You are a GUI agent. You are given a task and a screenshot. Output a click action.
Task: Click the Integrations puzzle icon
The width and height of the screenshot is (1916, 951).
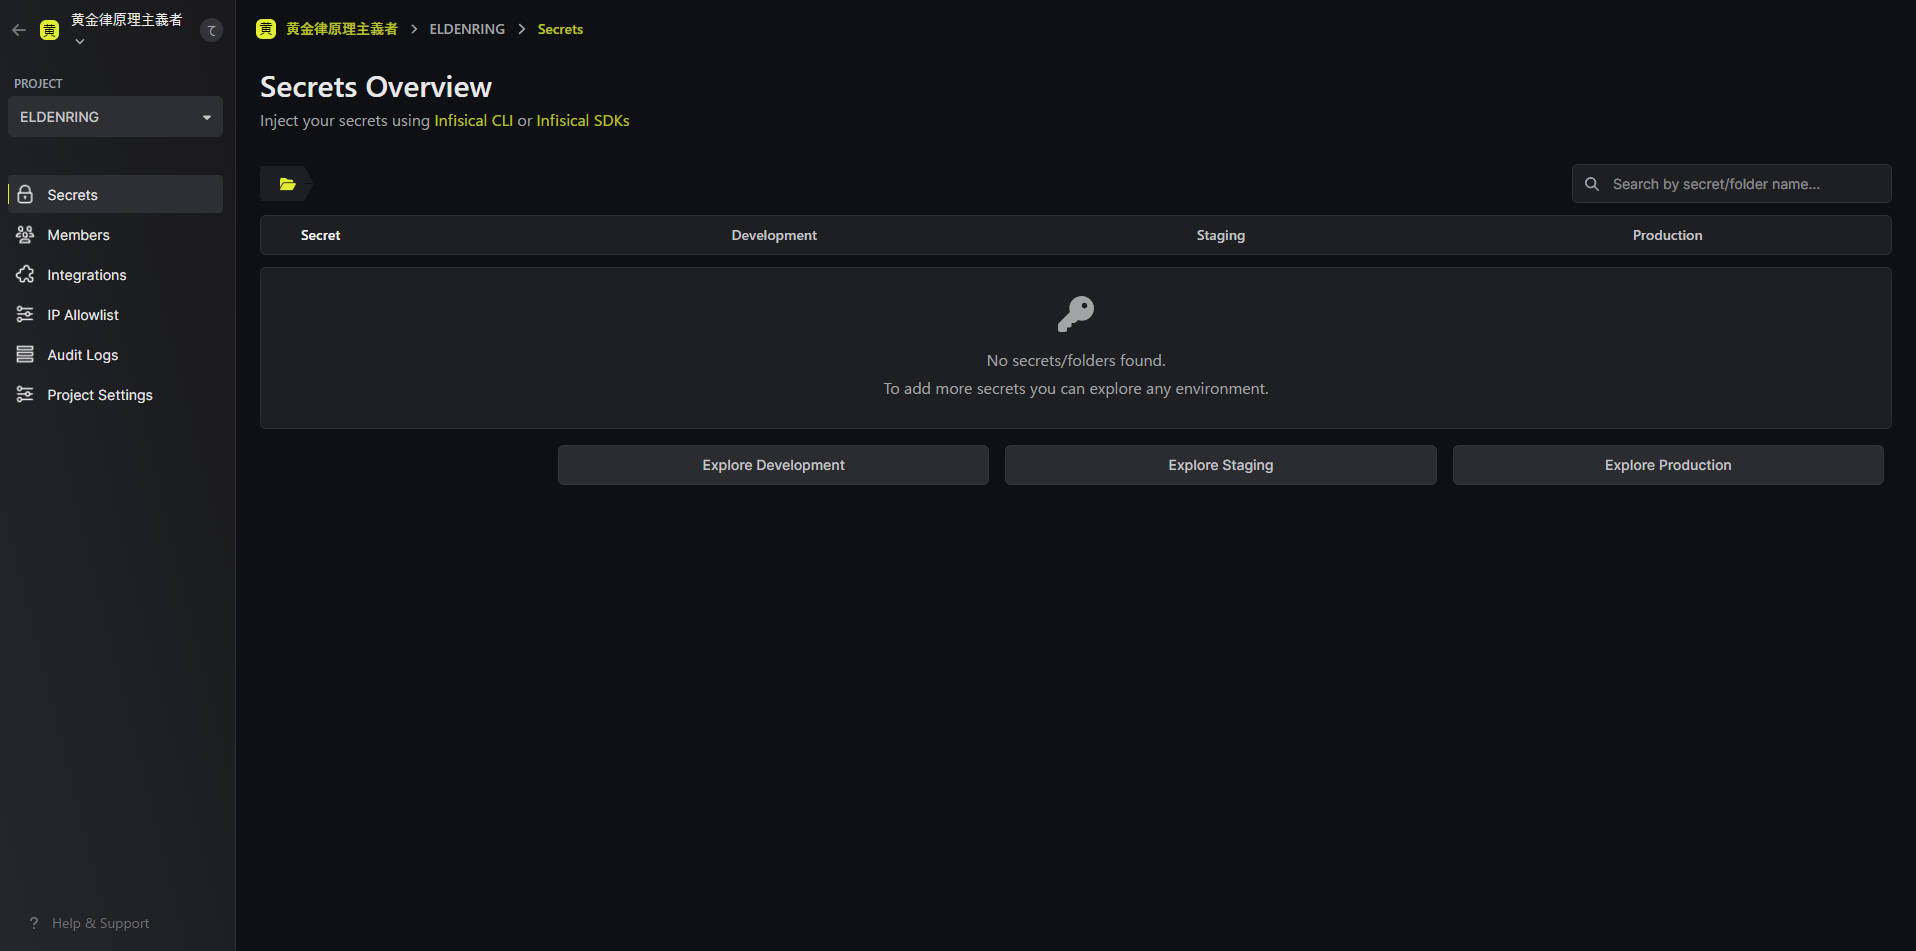pos(25,274)
